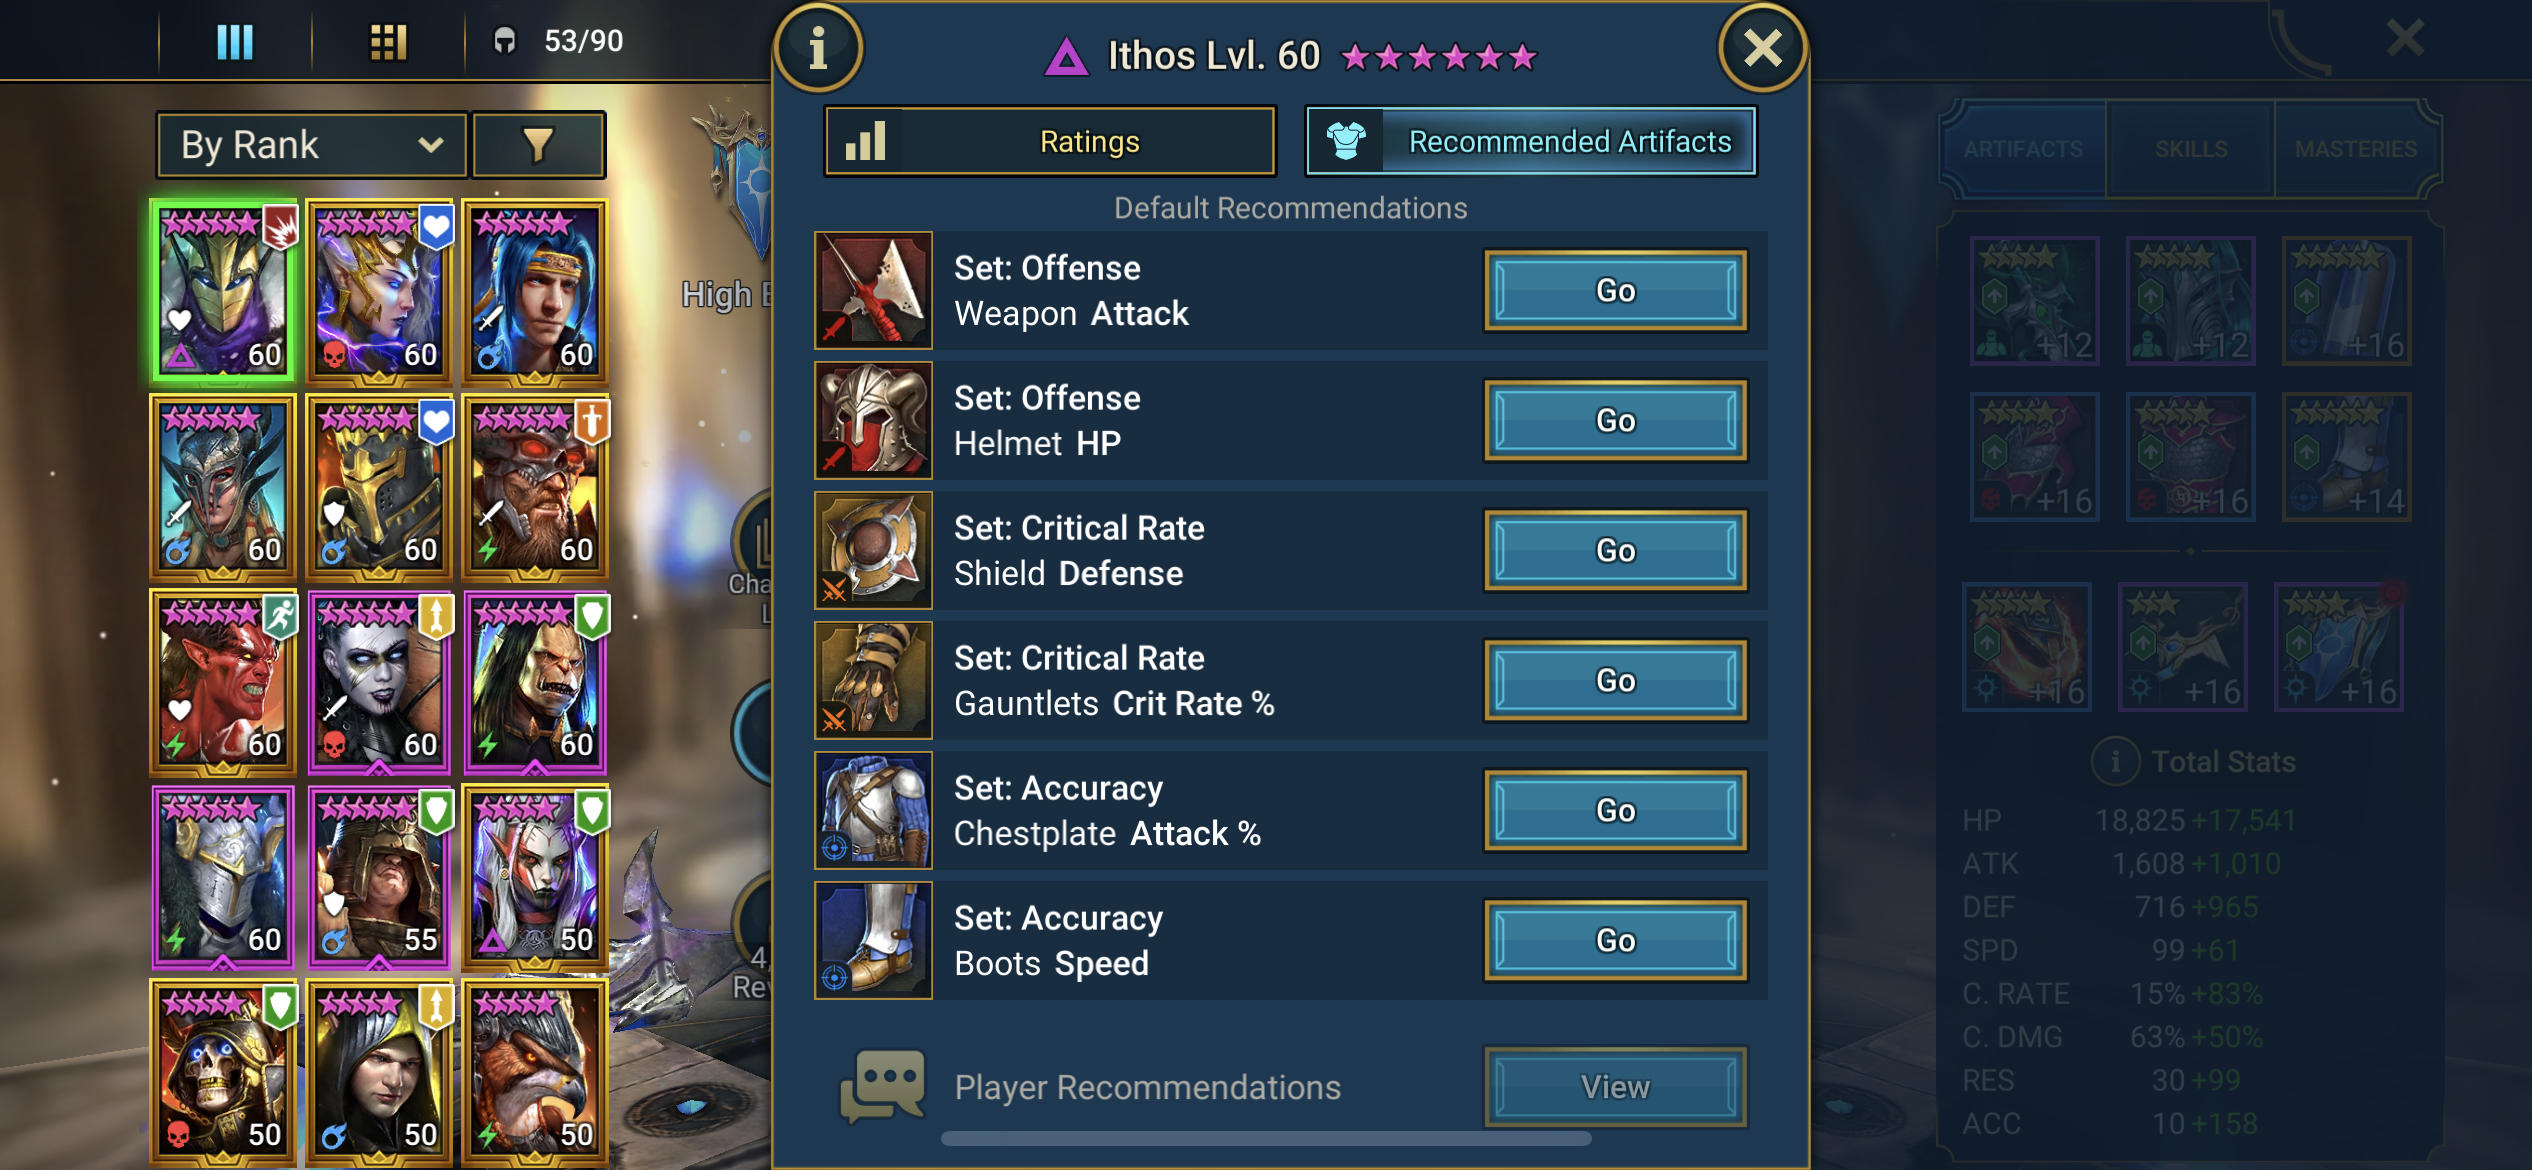Click the Player Recommendations chat icon

point(882,1086)
